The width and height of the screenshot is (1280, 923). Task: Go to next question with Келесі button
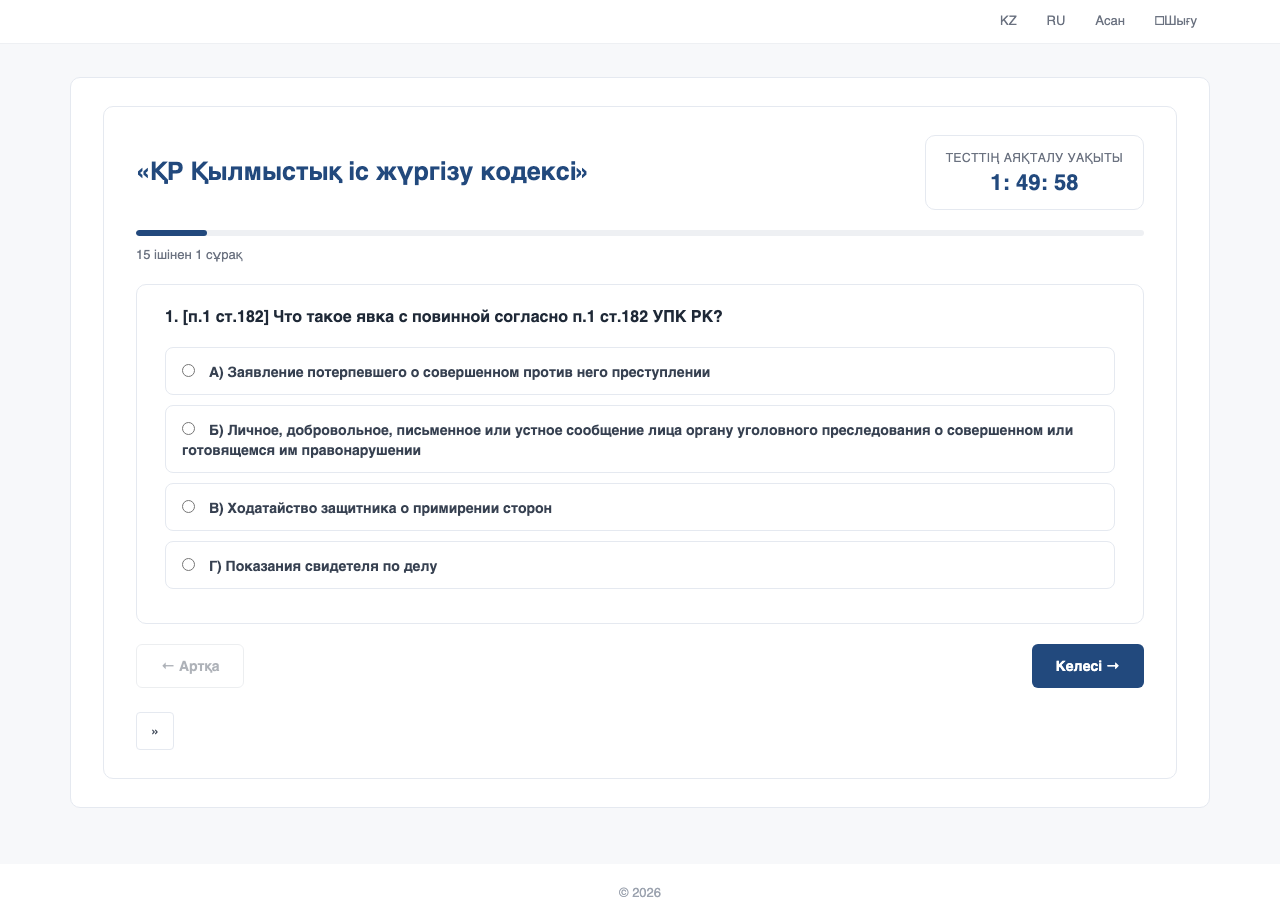click(x=1088, y=666)
